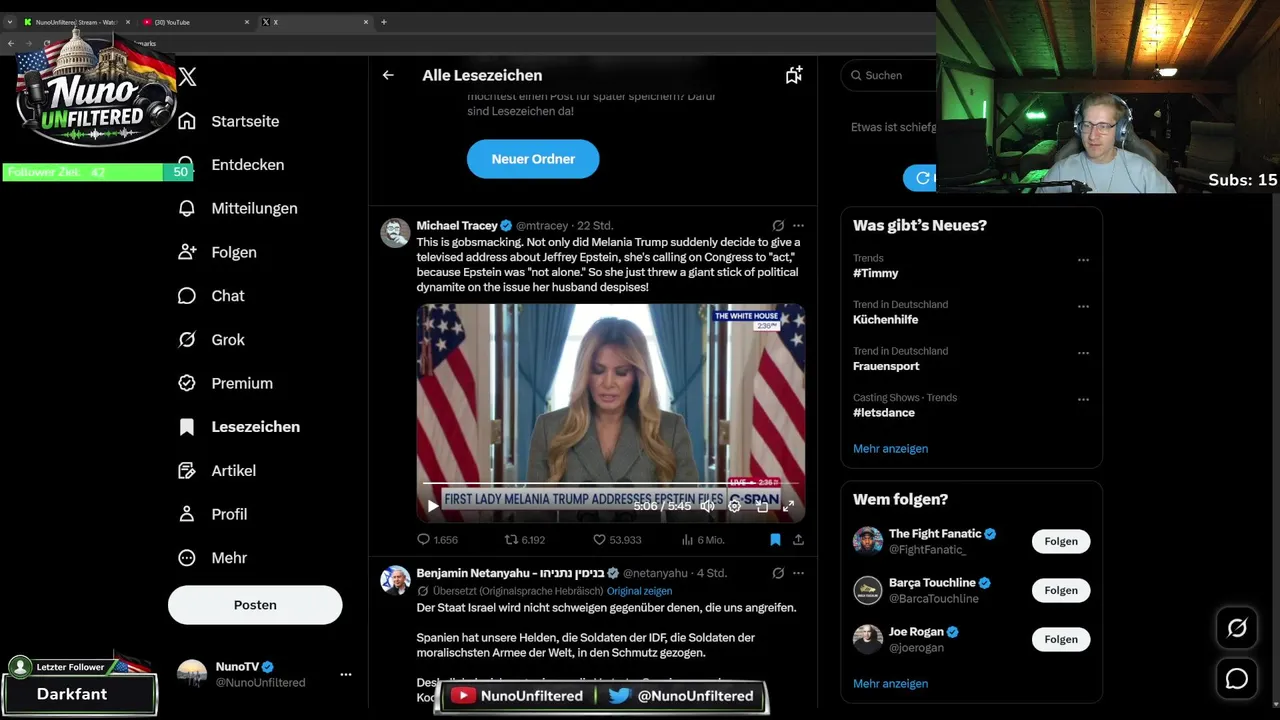
Task: Switch to the NunoUnfiltered Stream tab
Action: (75, 22)
